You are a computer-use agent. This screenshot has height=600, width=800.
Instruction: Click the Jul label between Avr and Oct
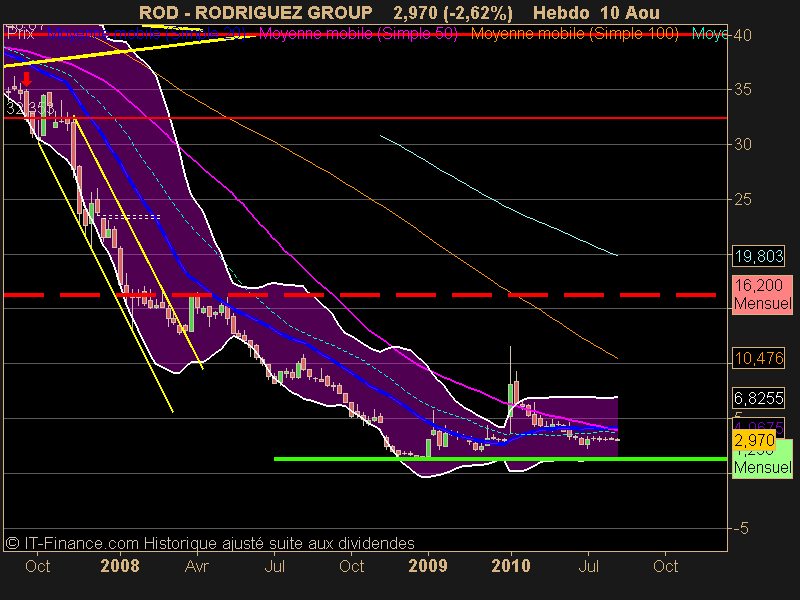274,566
